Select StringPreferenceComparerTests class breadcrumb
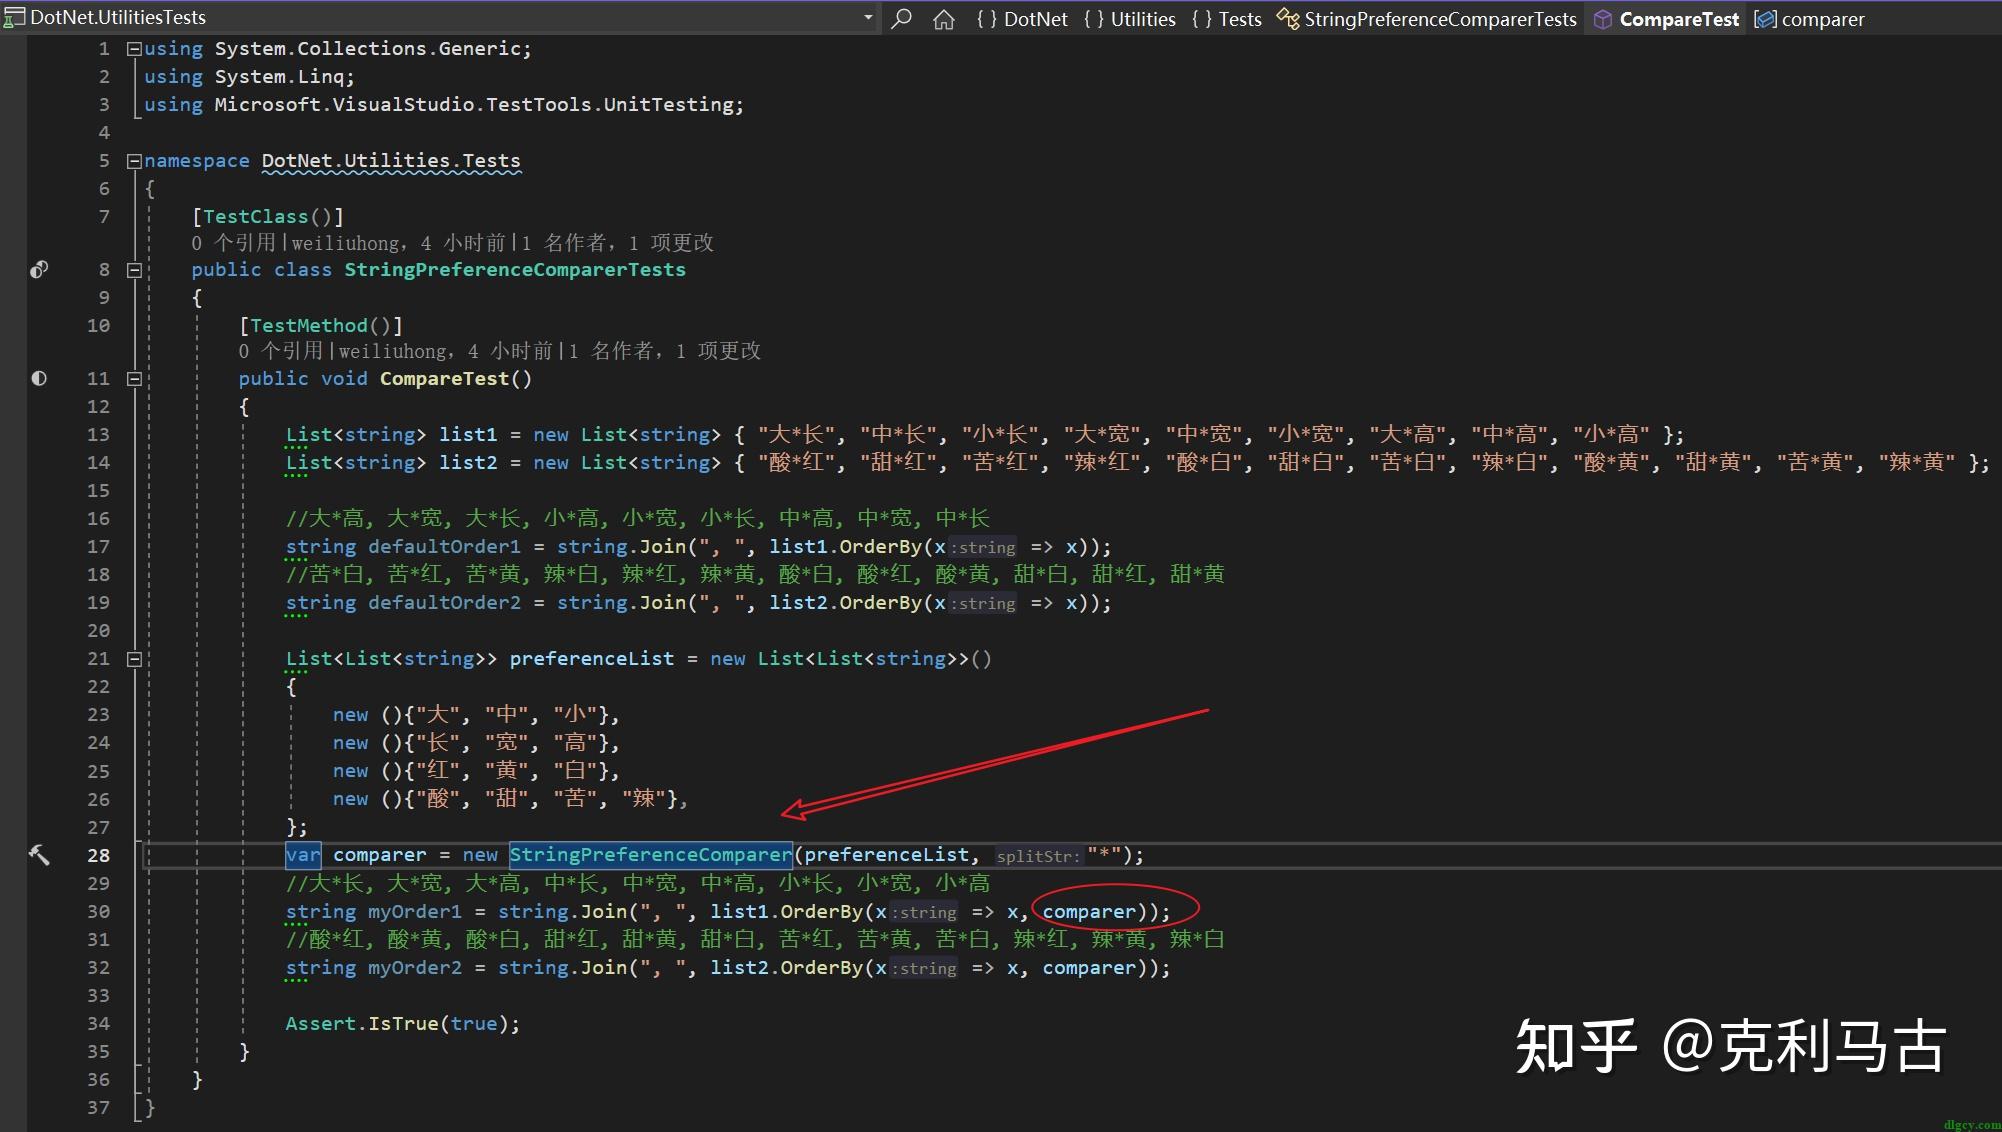2002x1132 pixels. point(1427,19)
